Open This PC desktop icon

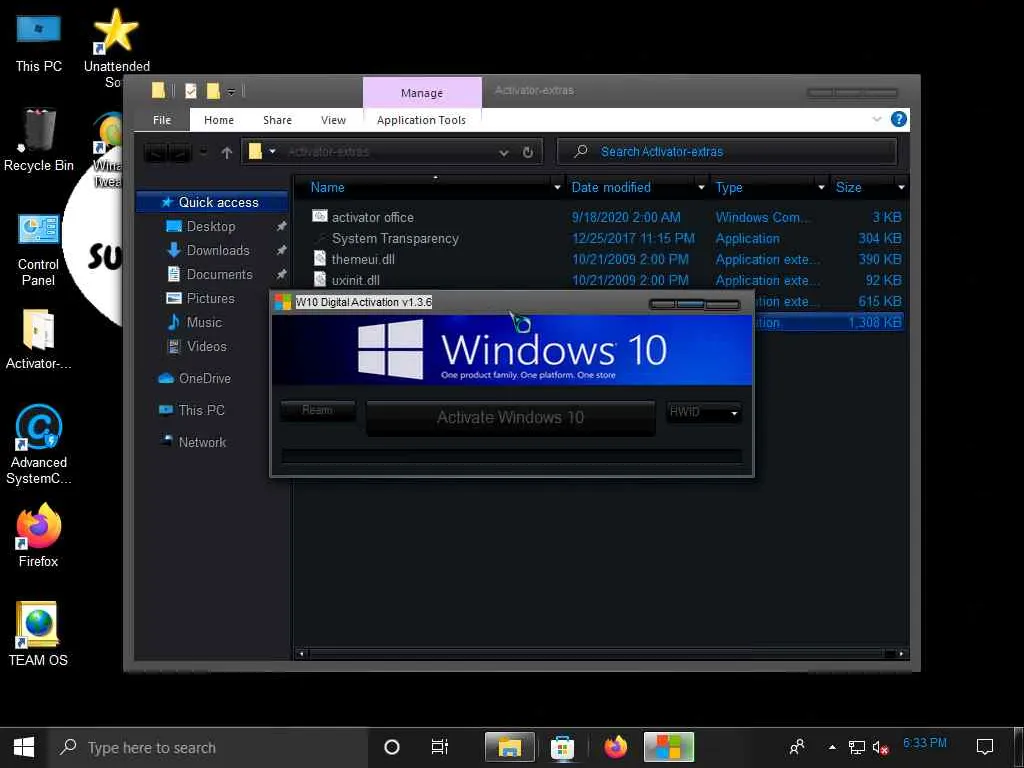pyautogui.click(x=39, y=42)
